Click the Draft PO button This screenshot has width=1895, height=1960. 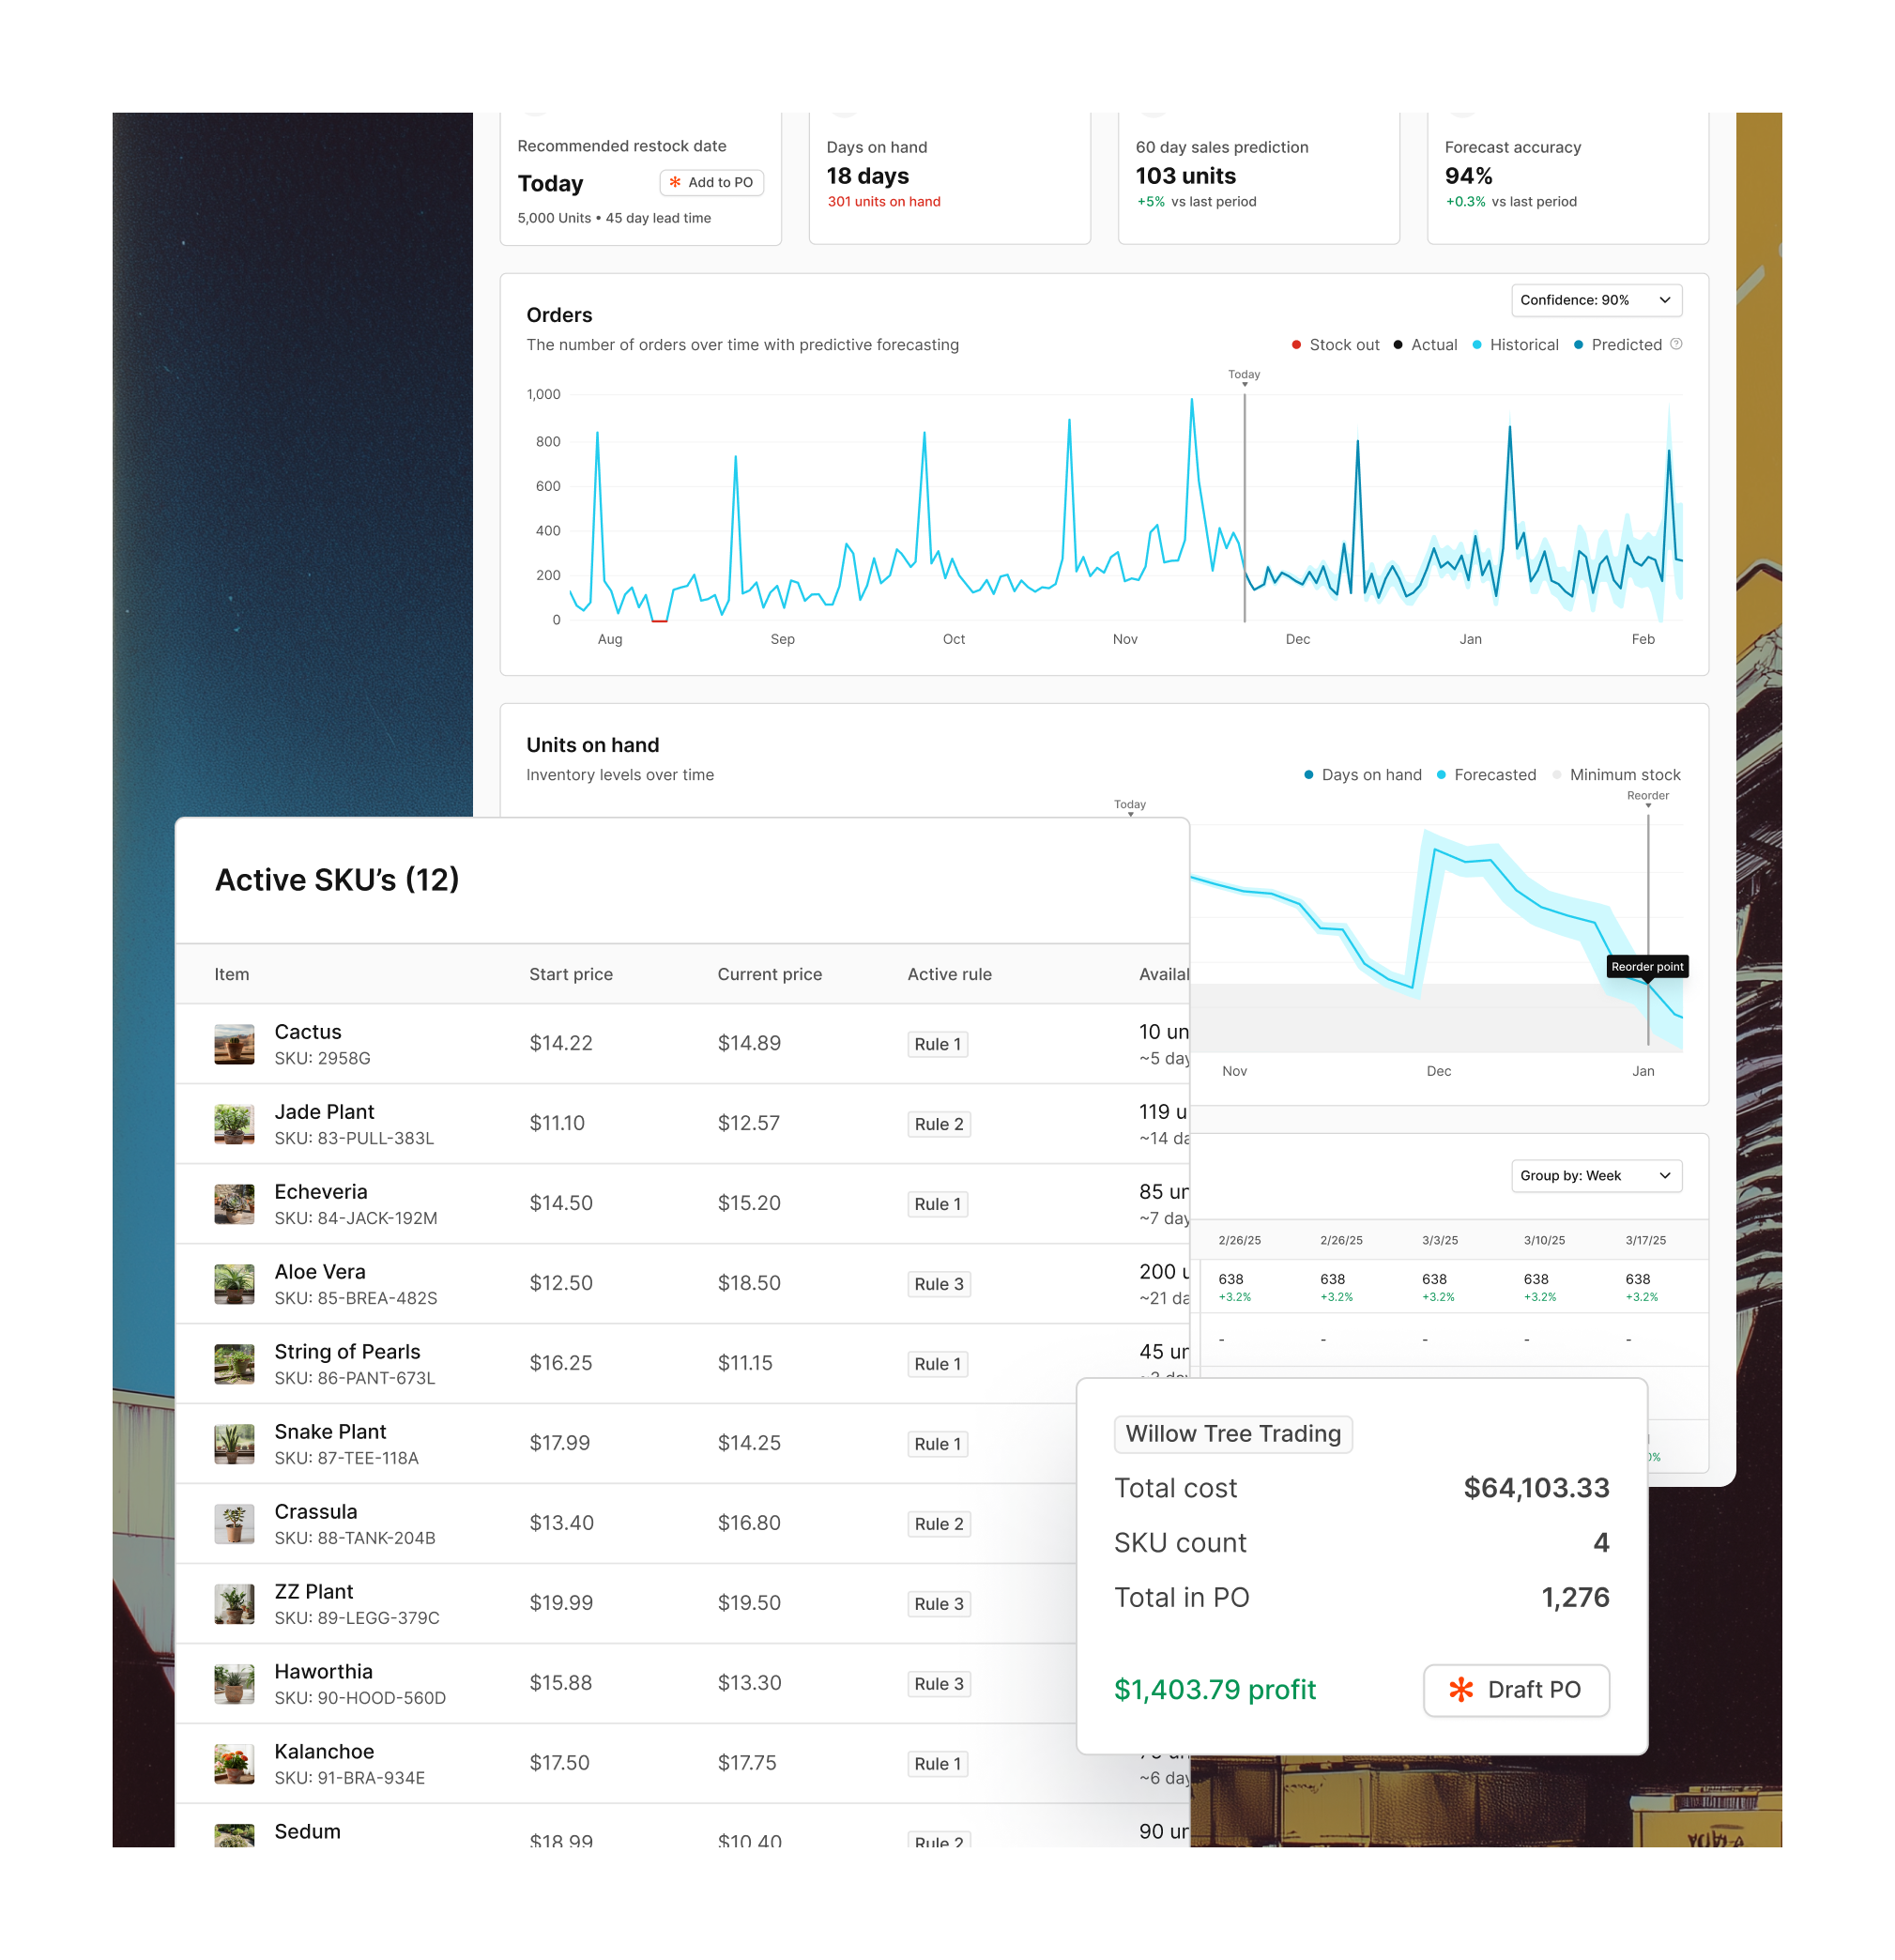click(x=1515, y=1689)
